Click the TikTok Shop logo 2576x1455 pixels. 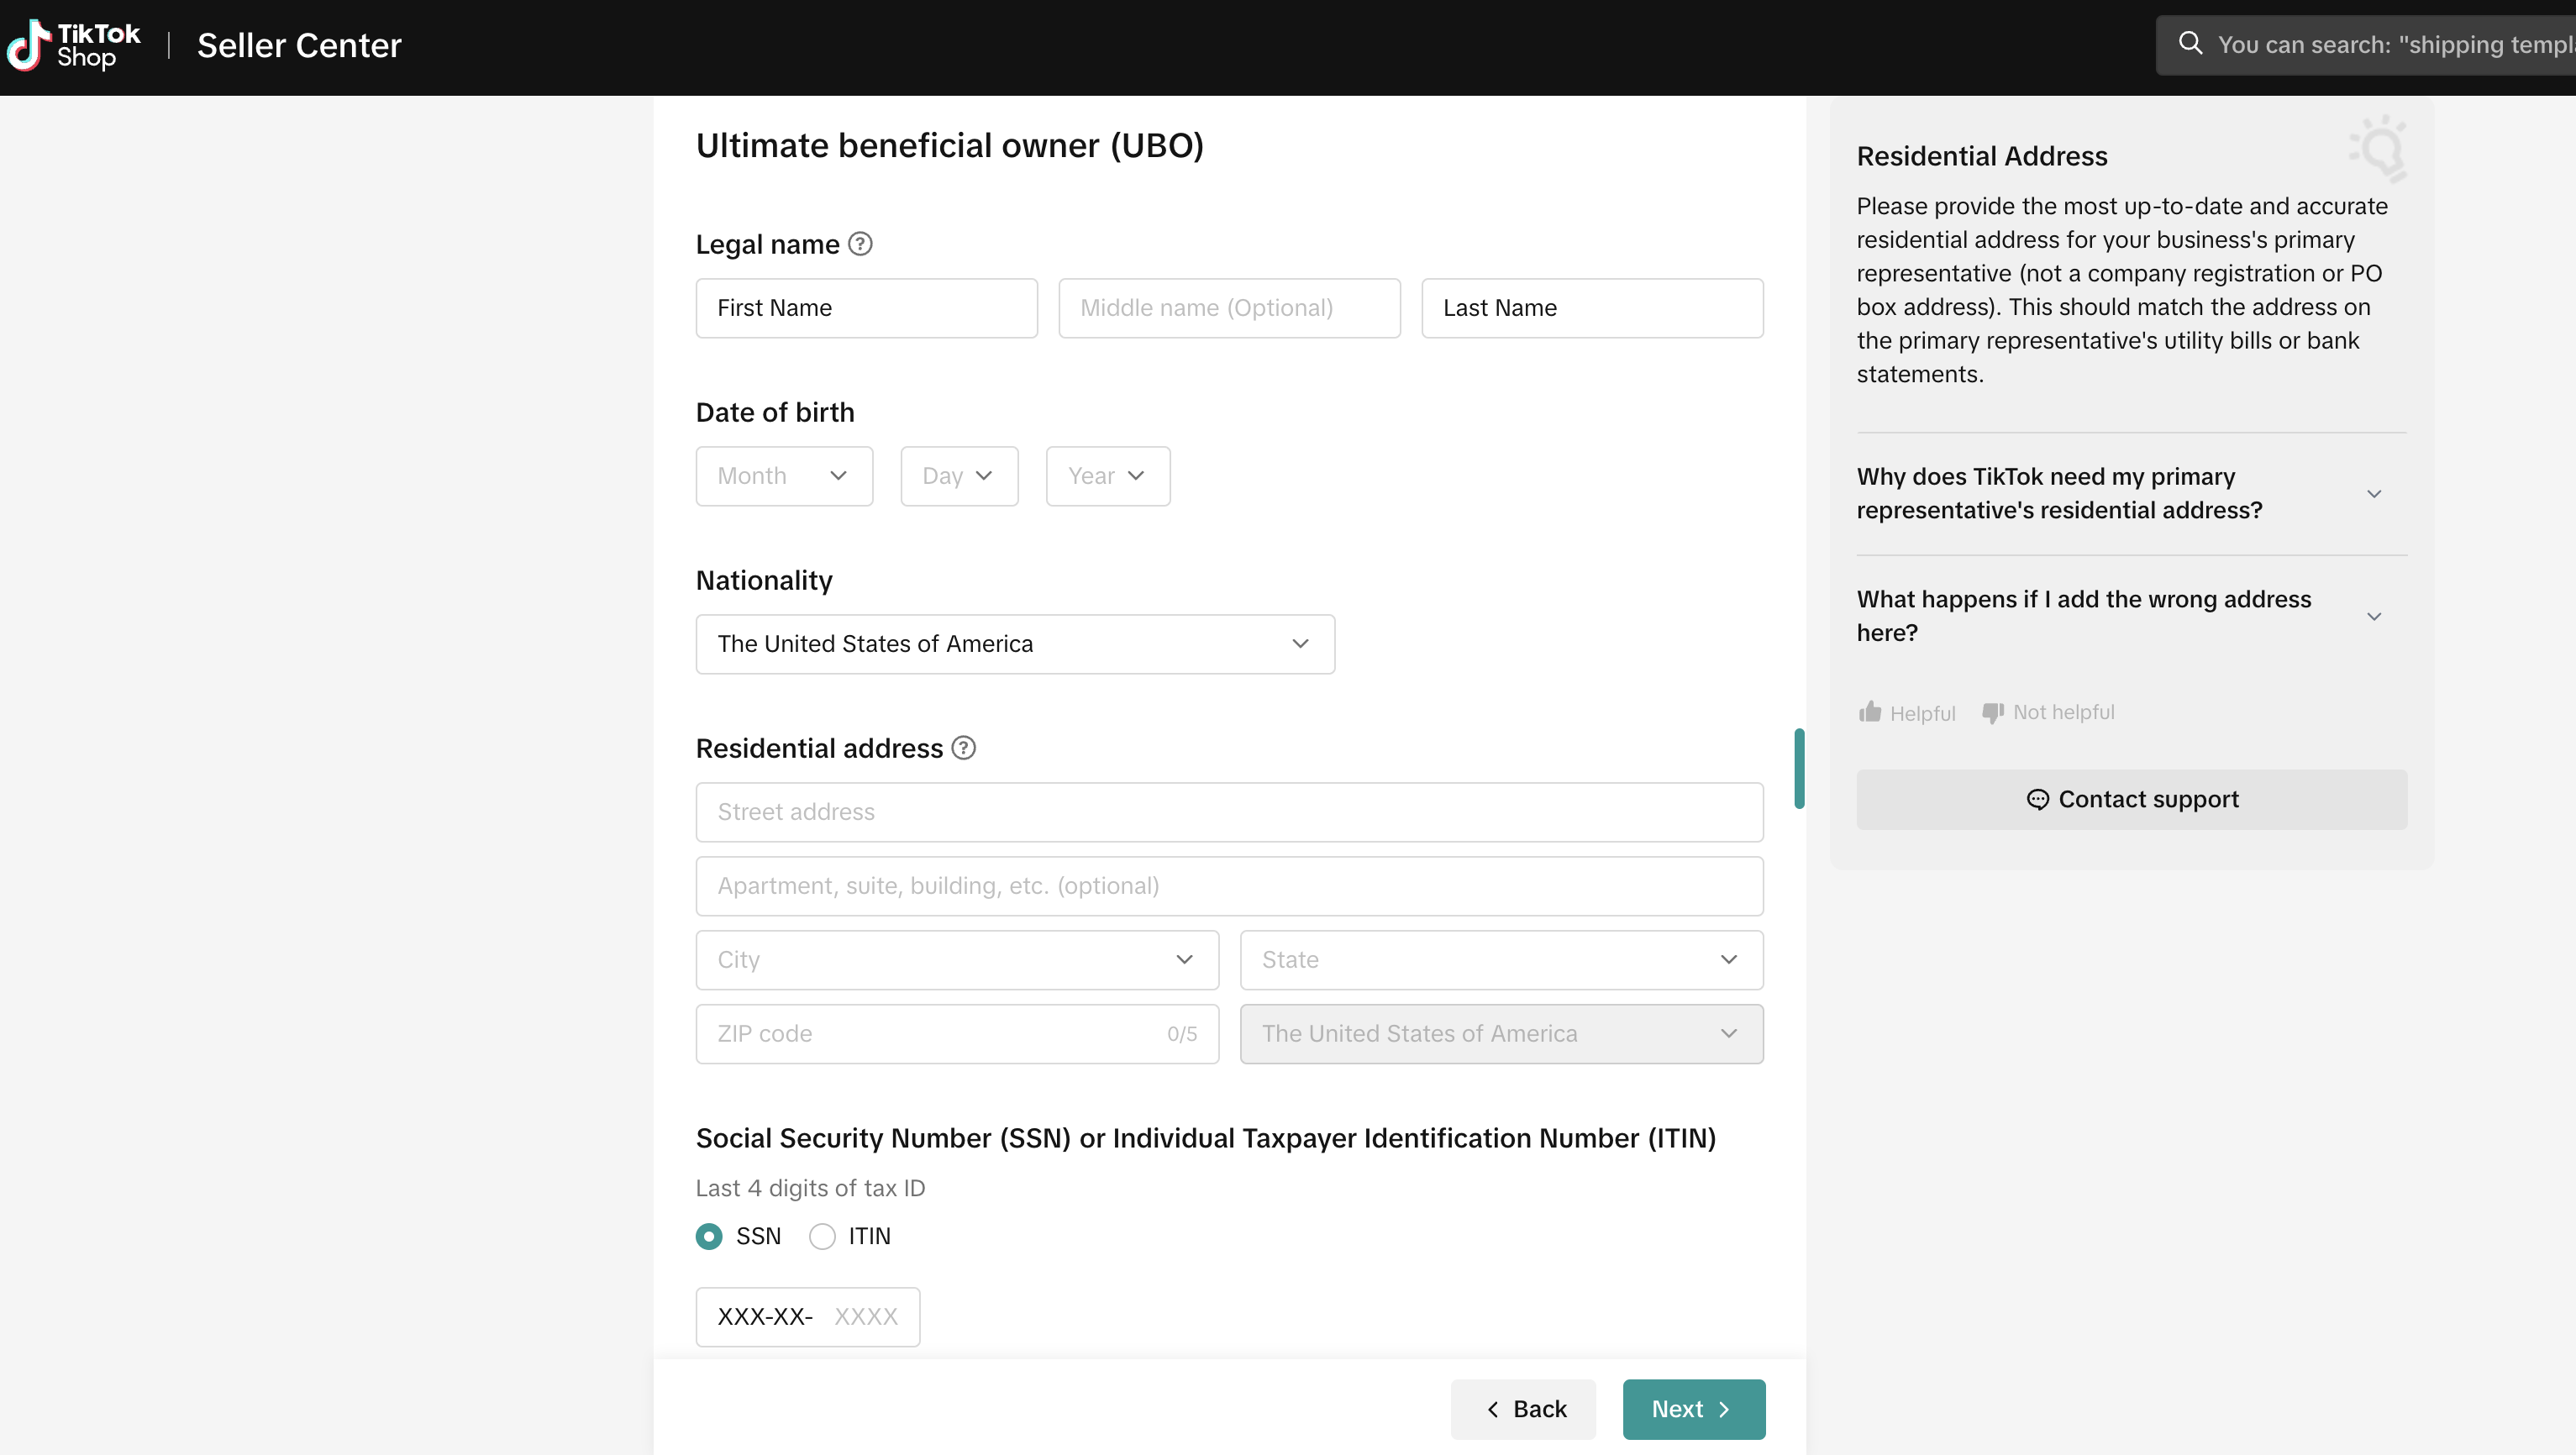(x=73, y=45)
